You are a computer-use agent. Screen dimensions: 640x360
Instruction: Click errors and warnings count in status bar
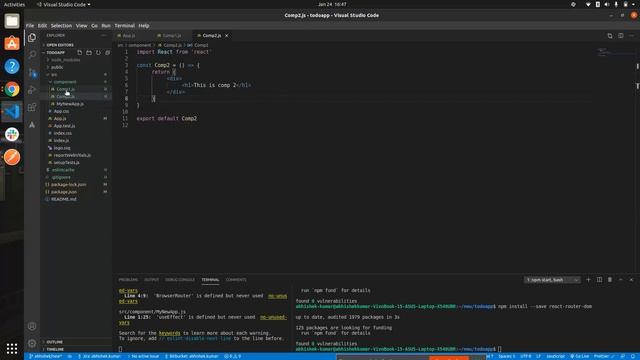tap(232, 356)
